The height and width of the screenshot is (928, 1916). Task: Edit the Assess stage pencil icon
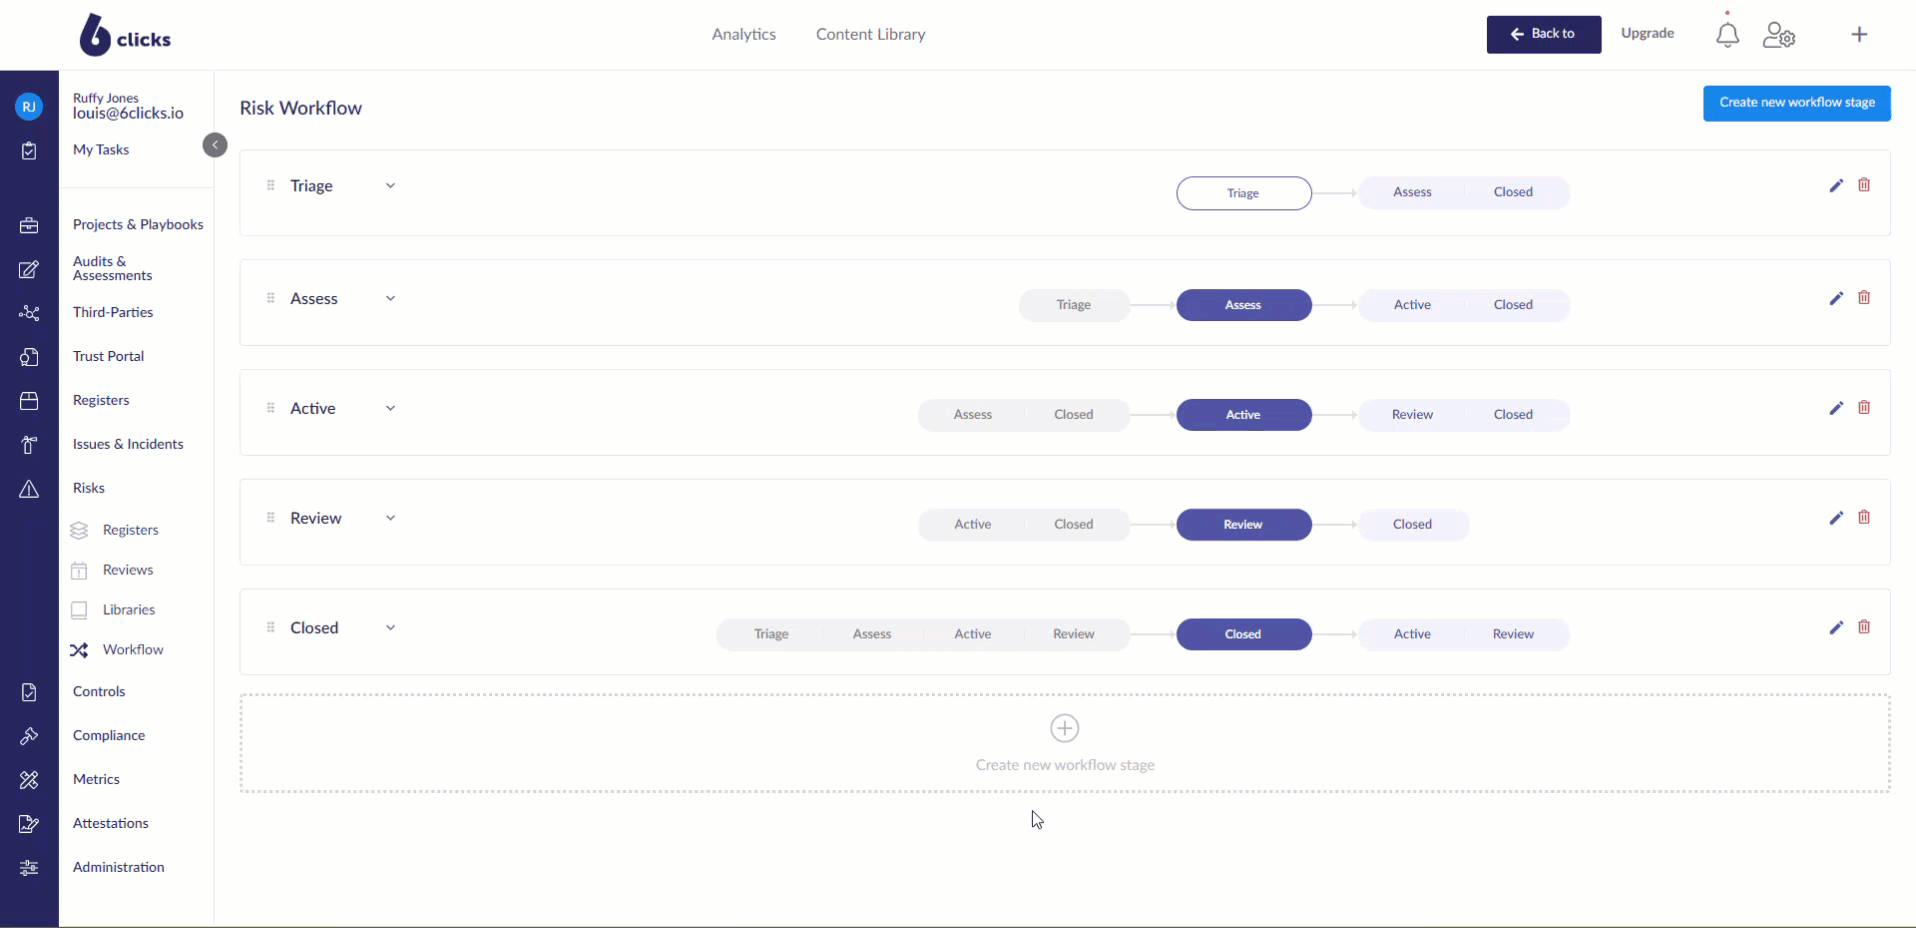(x=1836, y=298)
